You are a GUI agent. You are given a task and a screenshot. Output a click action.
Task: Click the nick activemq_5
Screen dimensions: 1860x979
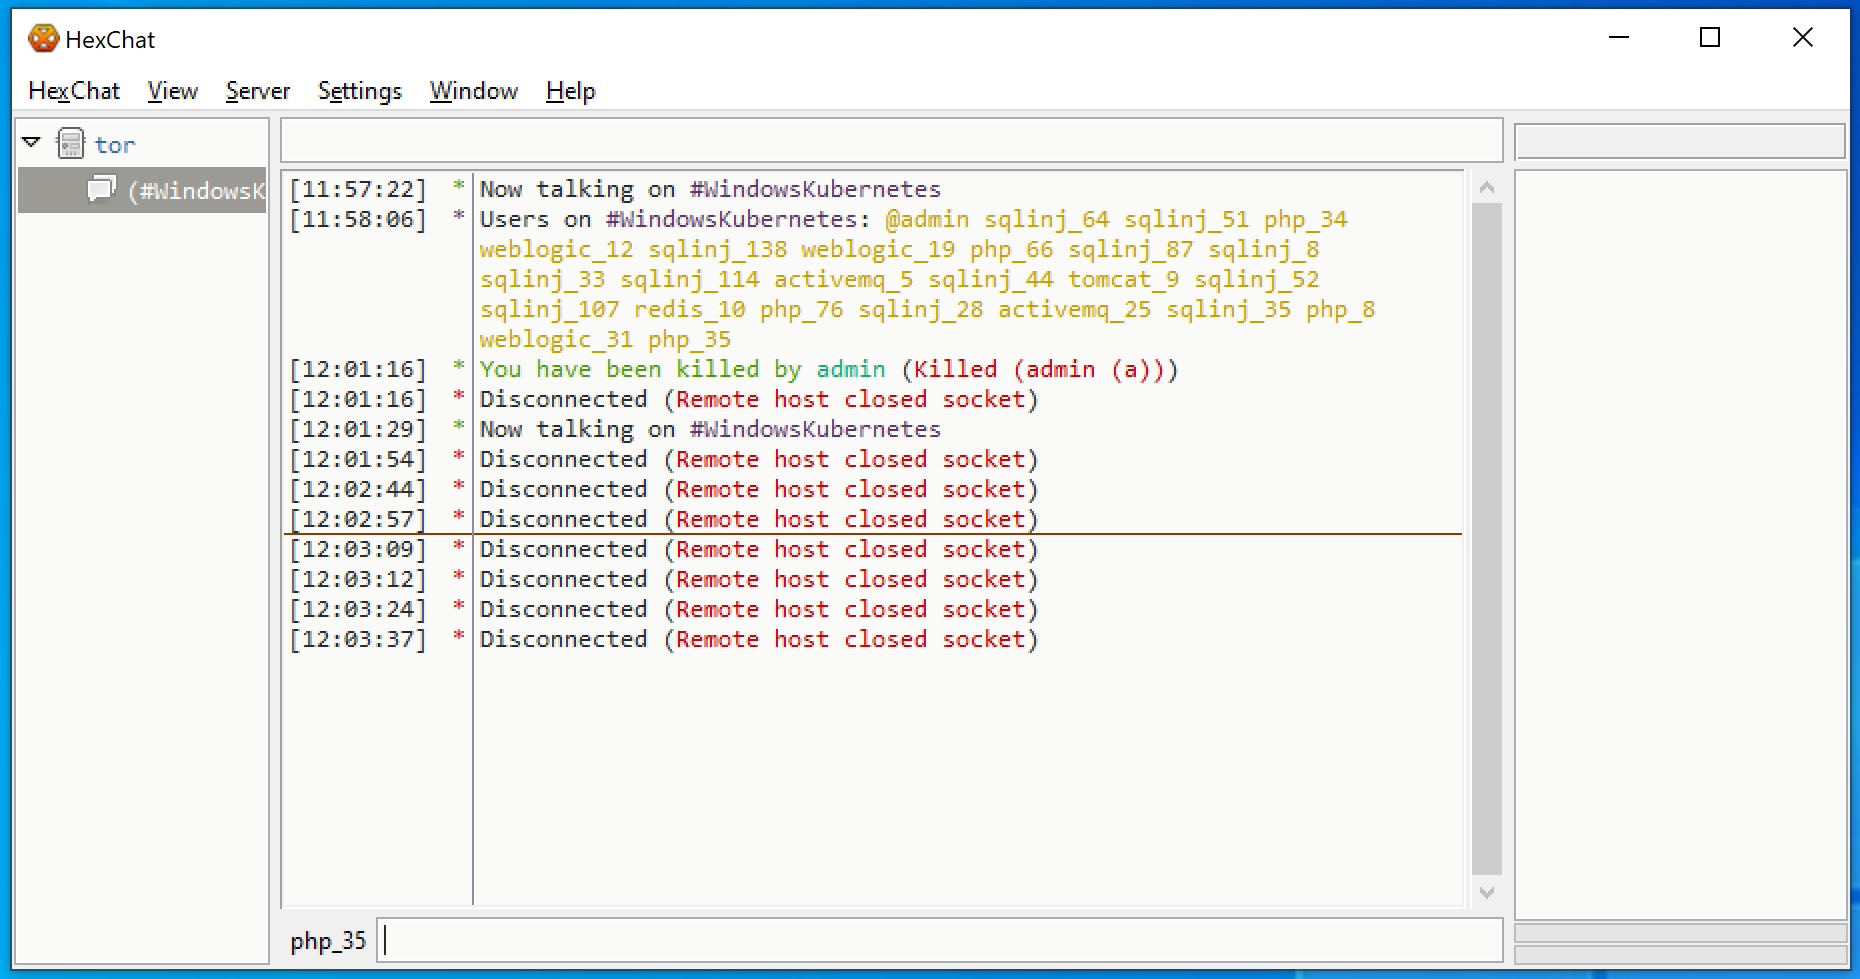coord(844,279)
